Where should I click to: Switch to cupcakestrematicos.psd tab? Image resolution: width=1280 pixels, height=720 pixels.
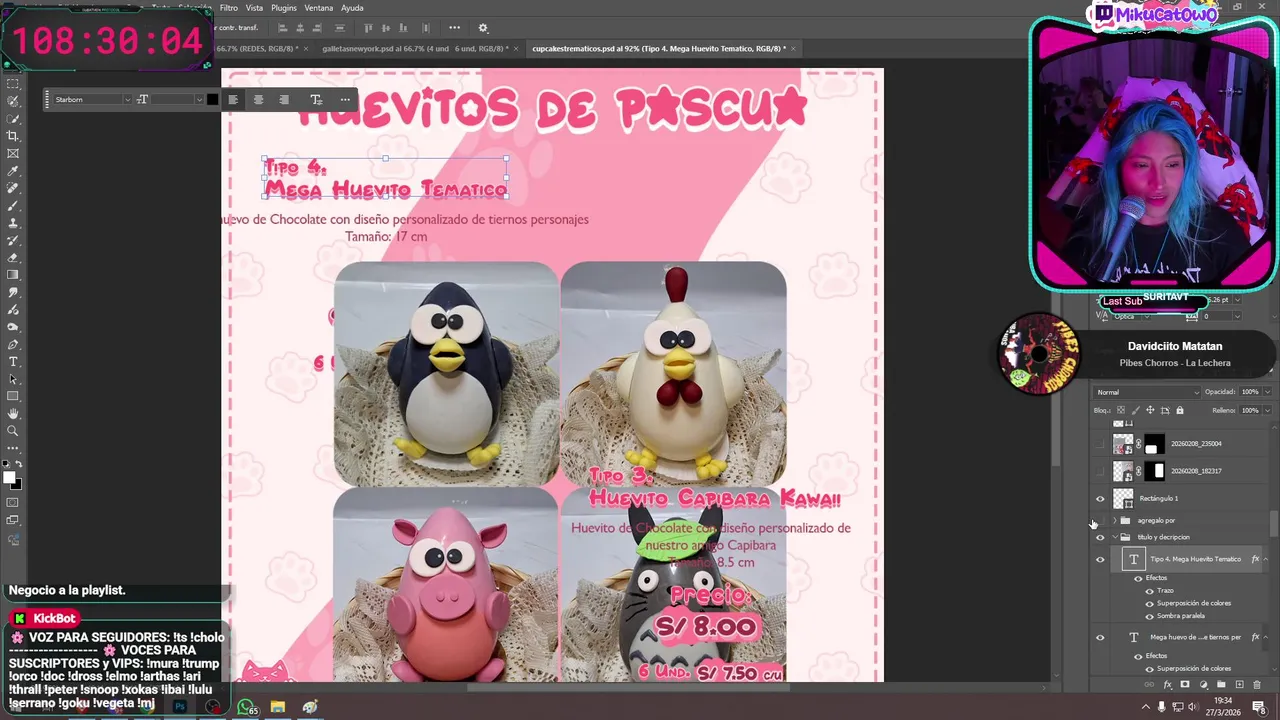click(659, 48)
